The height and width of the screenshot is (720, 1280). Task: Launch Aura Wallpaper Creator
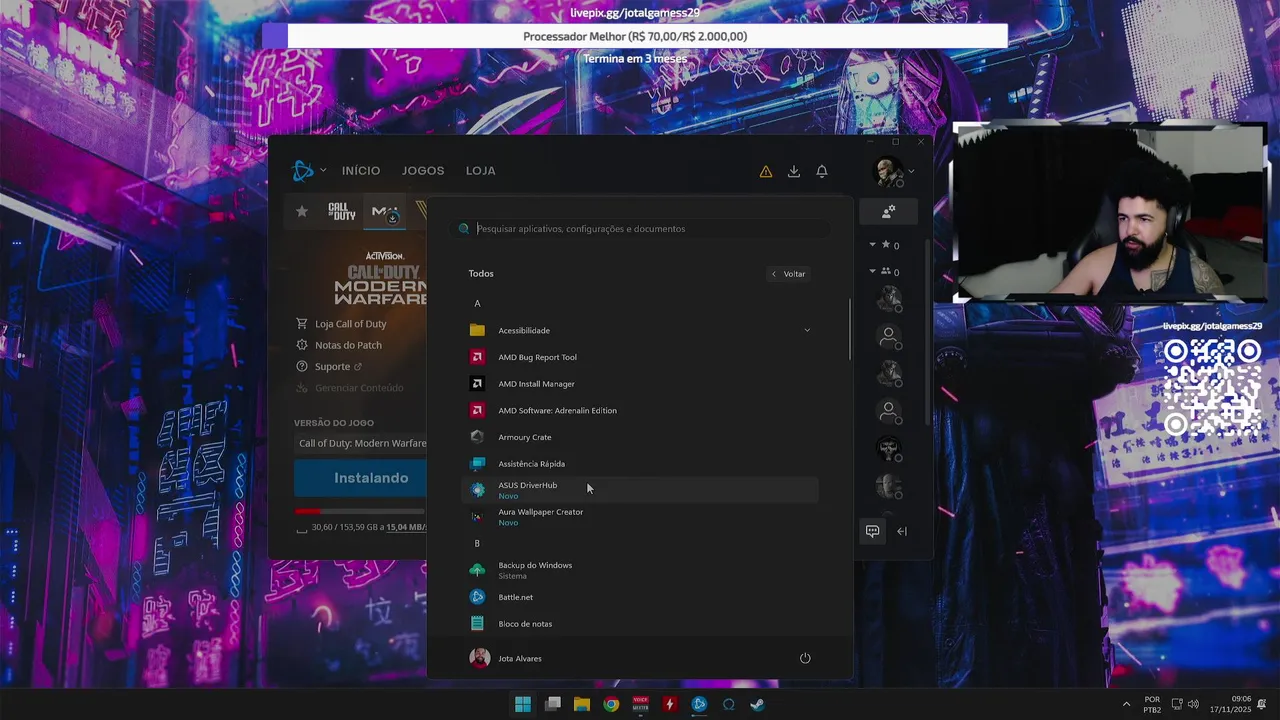point(640,517)
